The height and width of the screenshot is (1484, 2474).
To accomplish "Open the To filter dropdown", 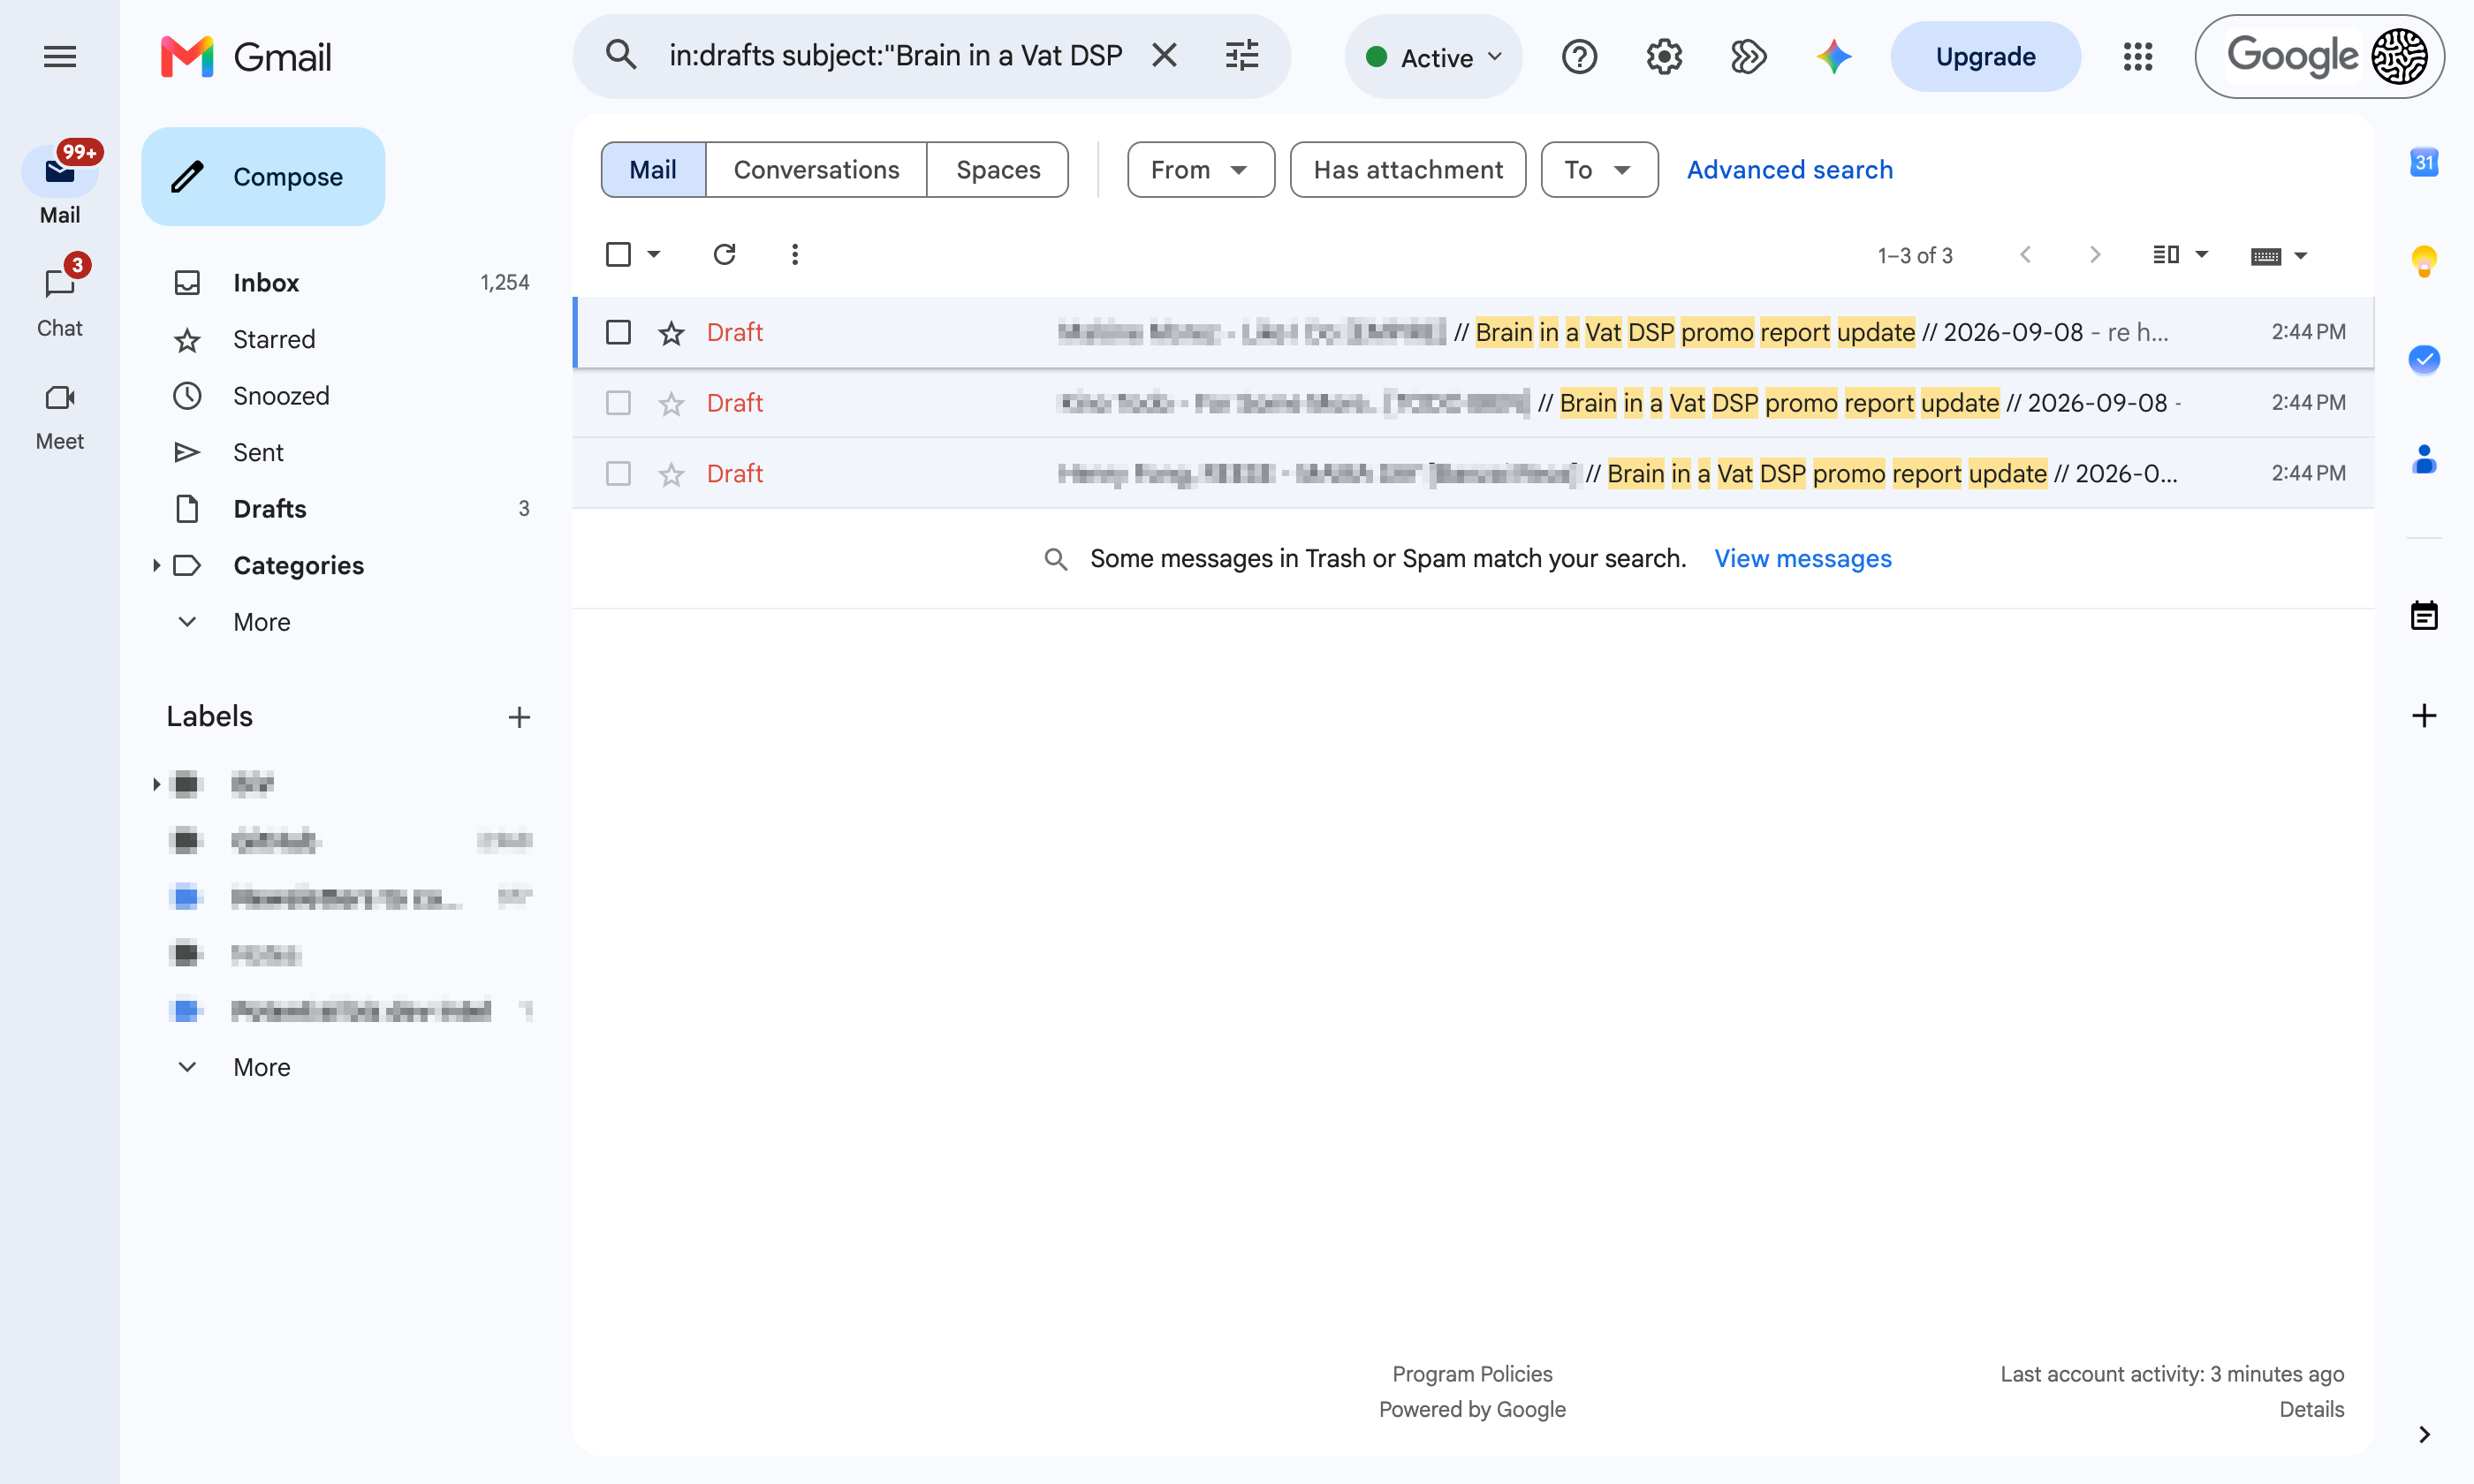I will click(1599, 170).
